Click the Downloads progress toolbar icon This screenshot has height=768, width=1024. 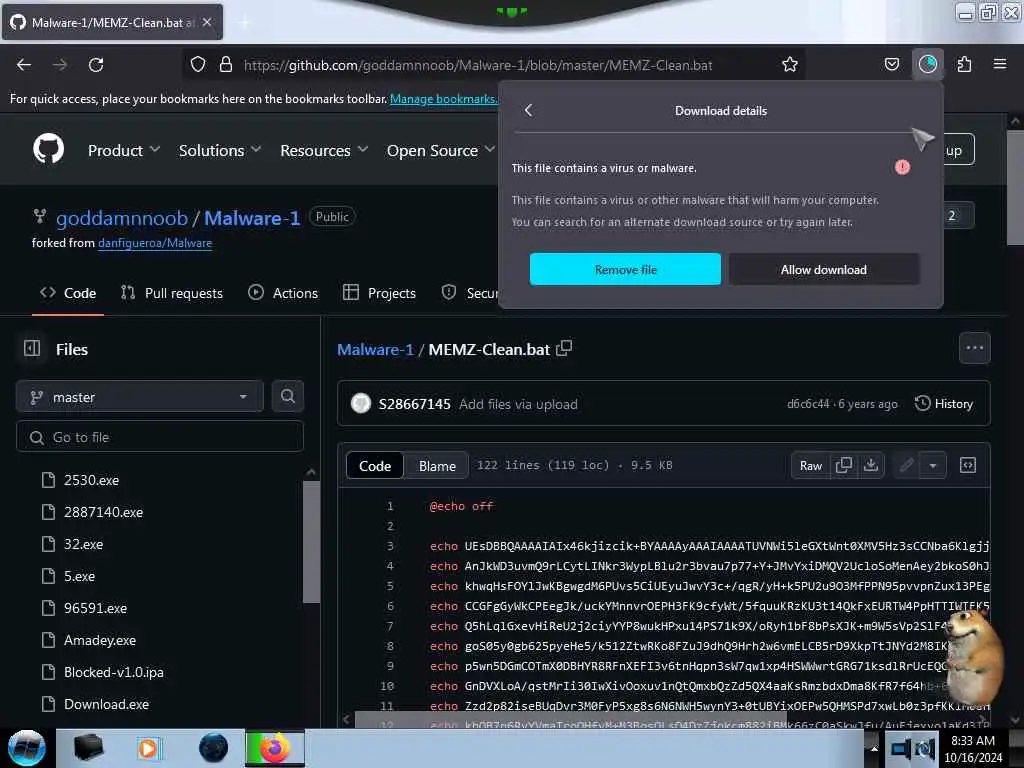tap(927, 64)
